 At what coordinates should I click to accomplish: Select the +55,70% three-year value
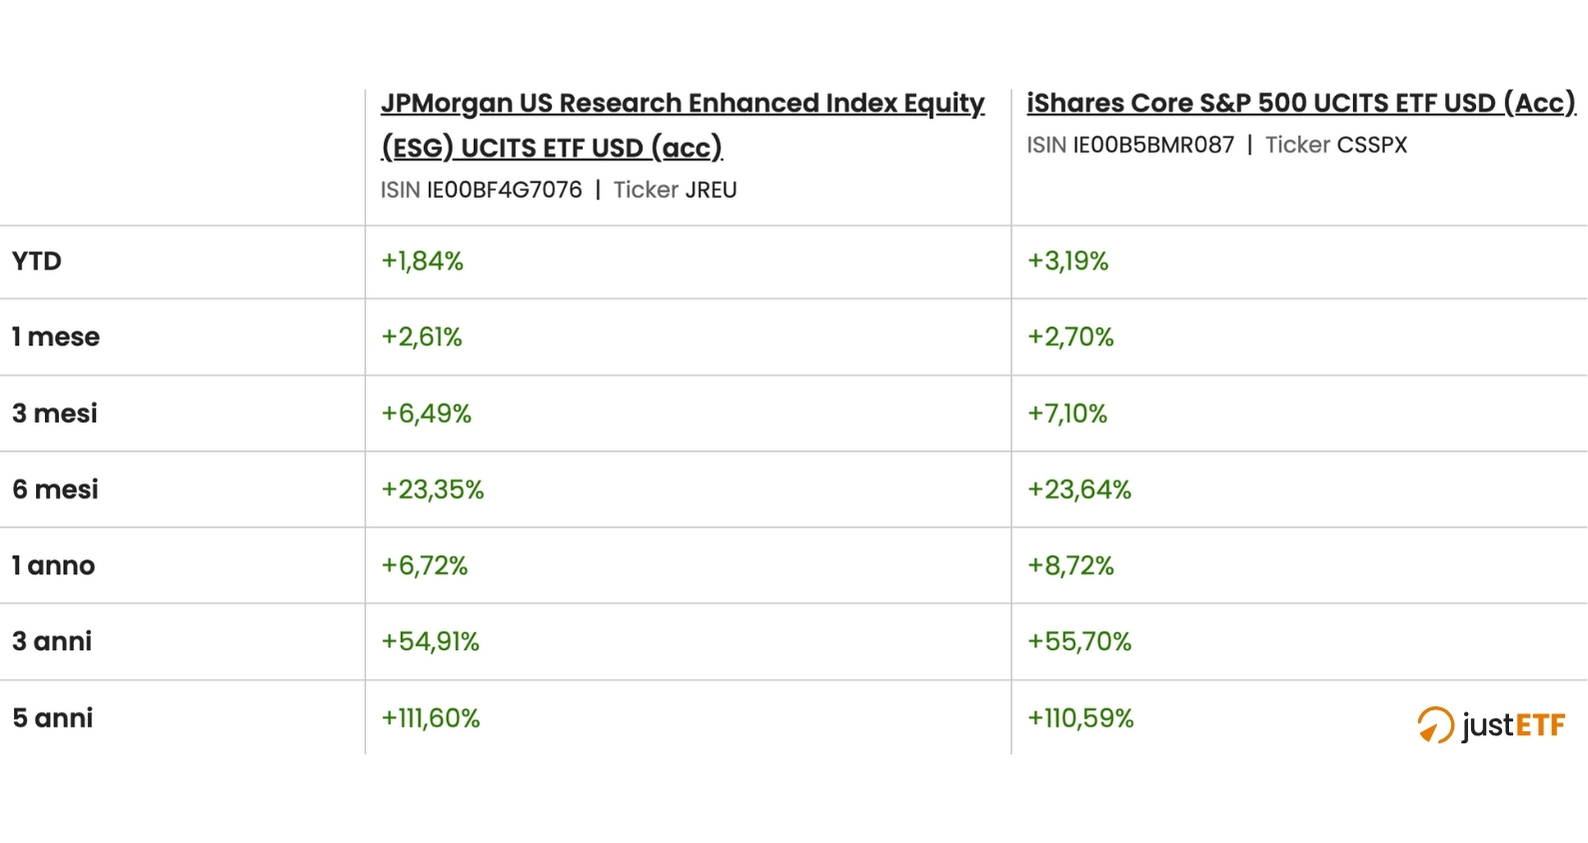click(x=1079, y=641)
